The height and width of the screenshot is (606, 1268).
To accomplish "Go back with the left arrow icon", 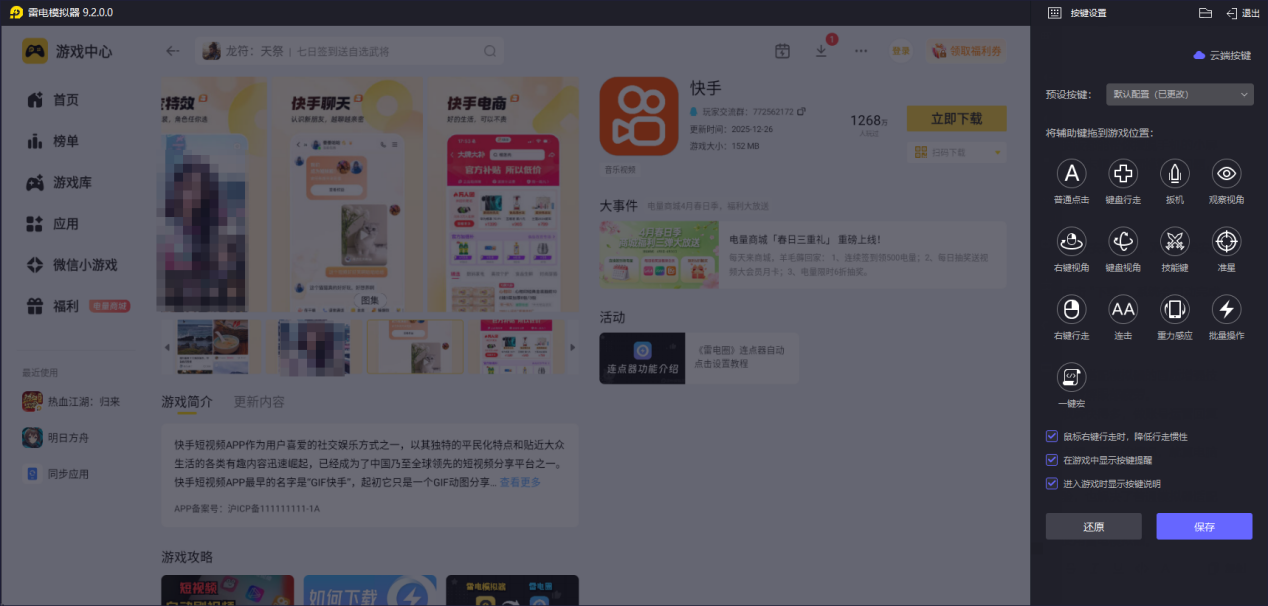I will (173, 51).
